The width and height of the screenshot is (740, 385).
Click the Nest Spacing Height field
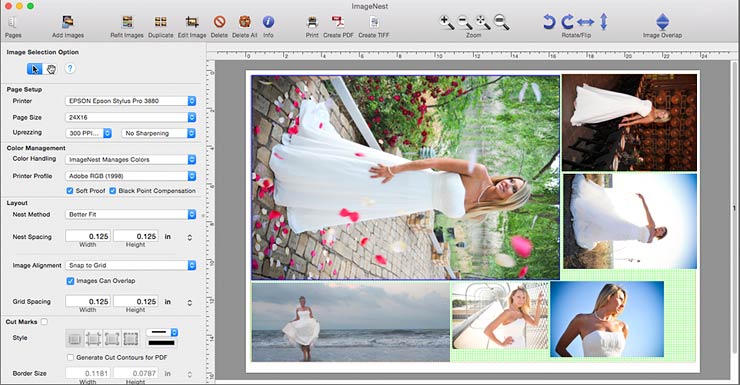point(135,236)
